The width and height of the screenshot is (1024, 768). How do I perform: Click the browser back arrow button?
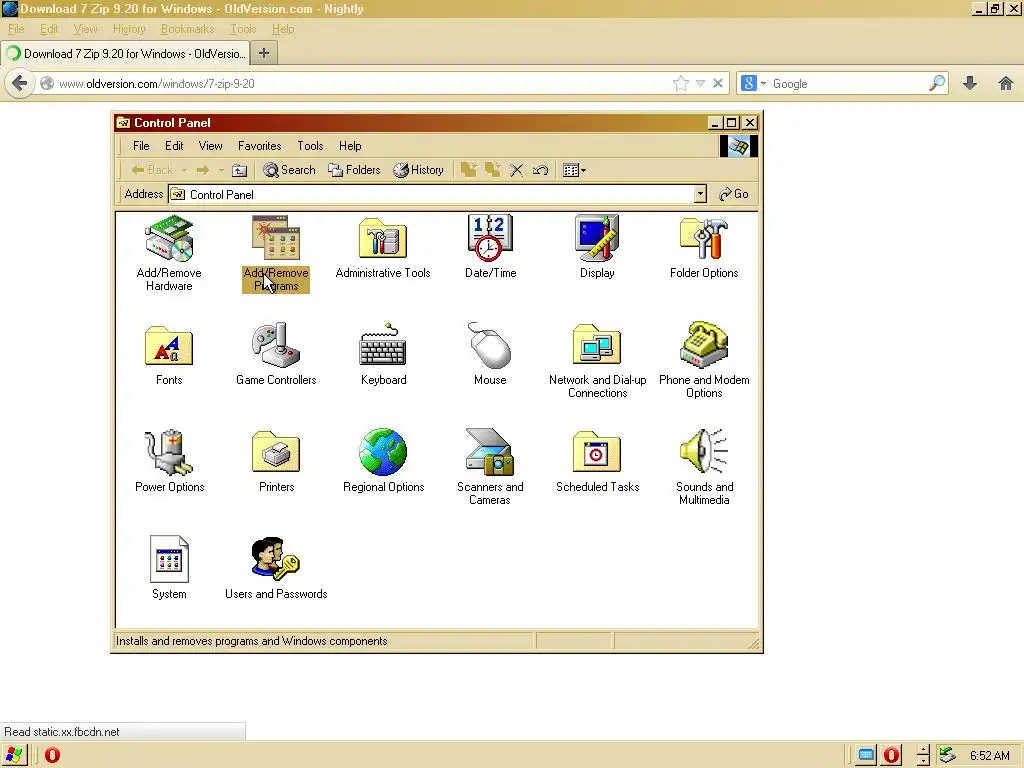click(20, 84)
